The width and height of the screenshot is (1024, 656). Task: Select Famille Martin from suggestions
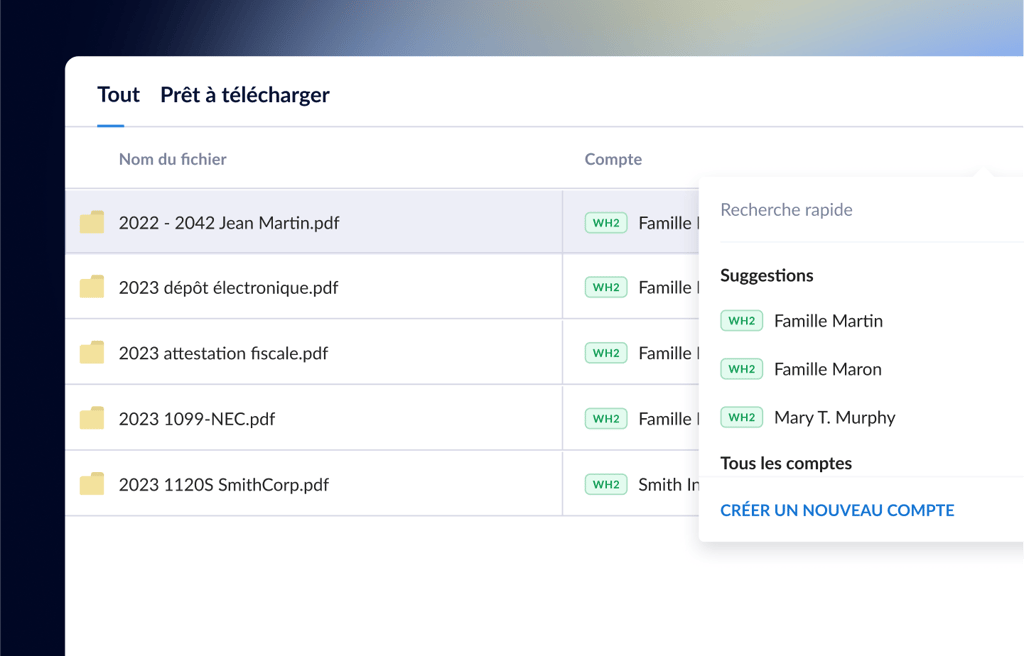pyautogui.click(x=828, y=321)
